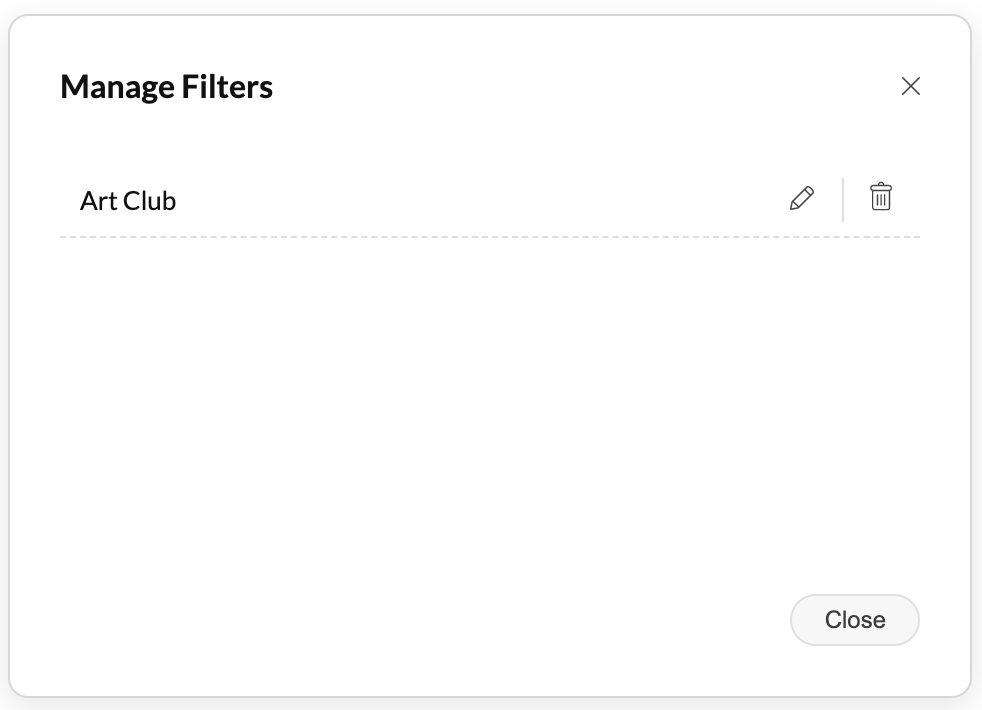
Task: Hit the delete icon in the filter row
Action: 880,197
